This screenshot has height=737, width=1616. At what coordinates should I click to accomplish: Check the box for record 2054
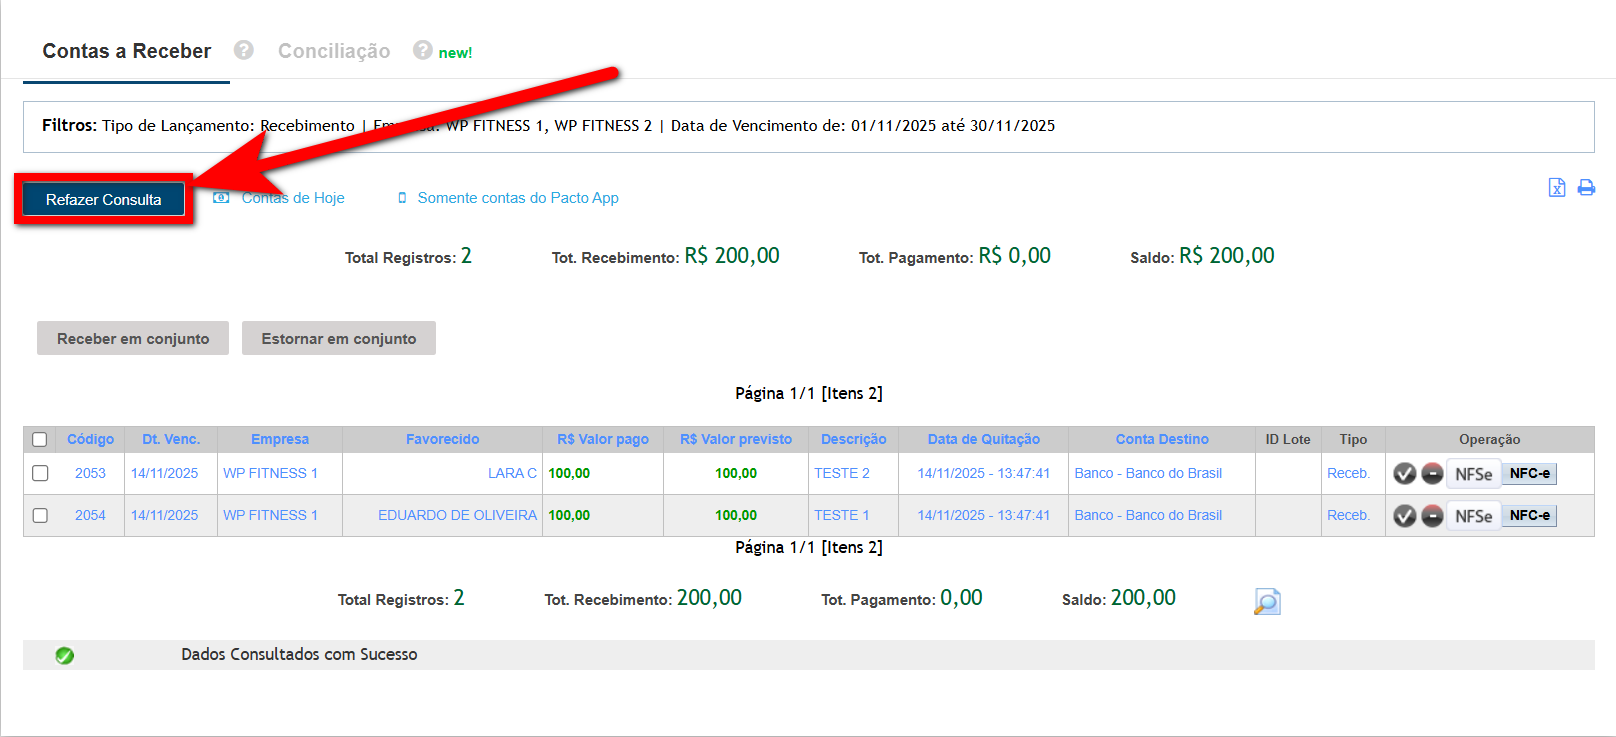click(40, 515)
